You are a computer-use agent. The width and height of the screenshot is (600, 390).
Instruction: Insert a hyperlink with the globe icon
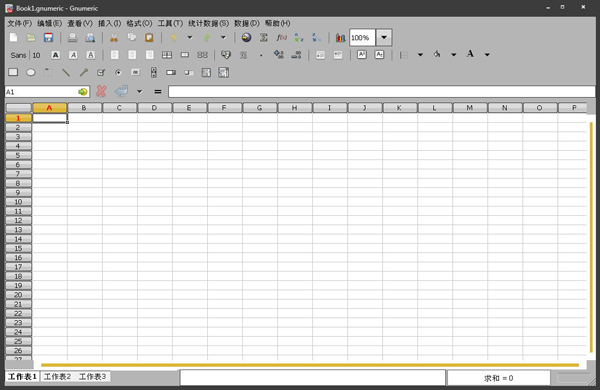click(246, 38)
